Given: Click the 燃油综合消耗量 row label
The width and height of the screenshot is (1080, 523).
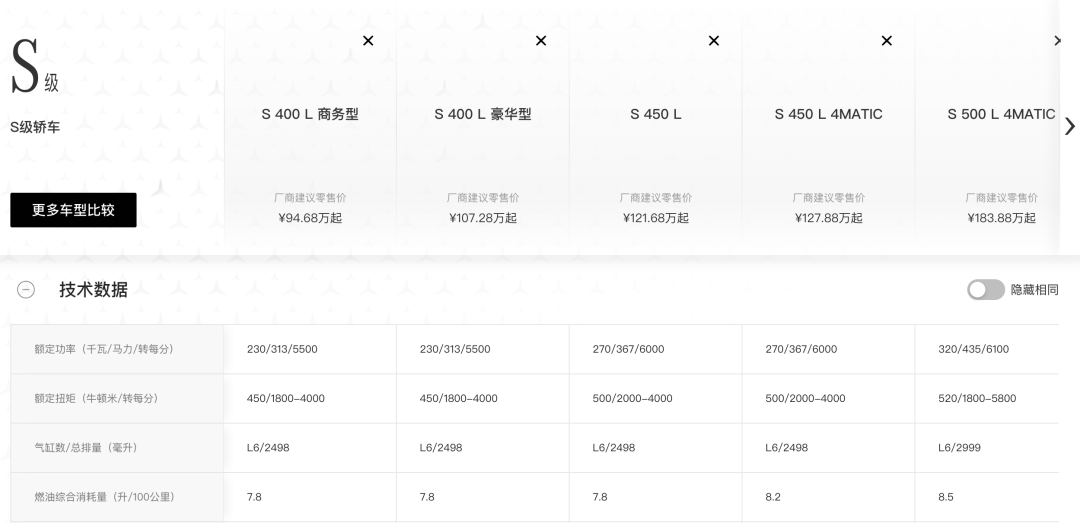Looking at the screenshot, I should pyautogui.click(x=104, y=497).
